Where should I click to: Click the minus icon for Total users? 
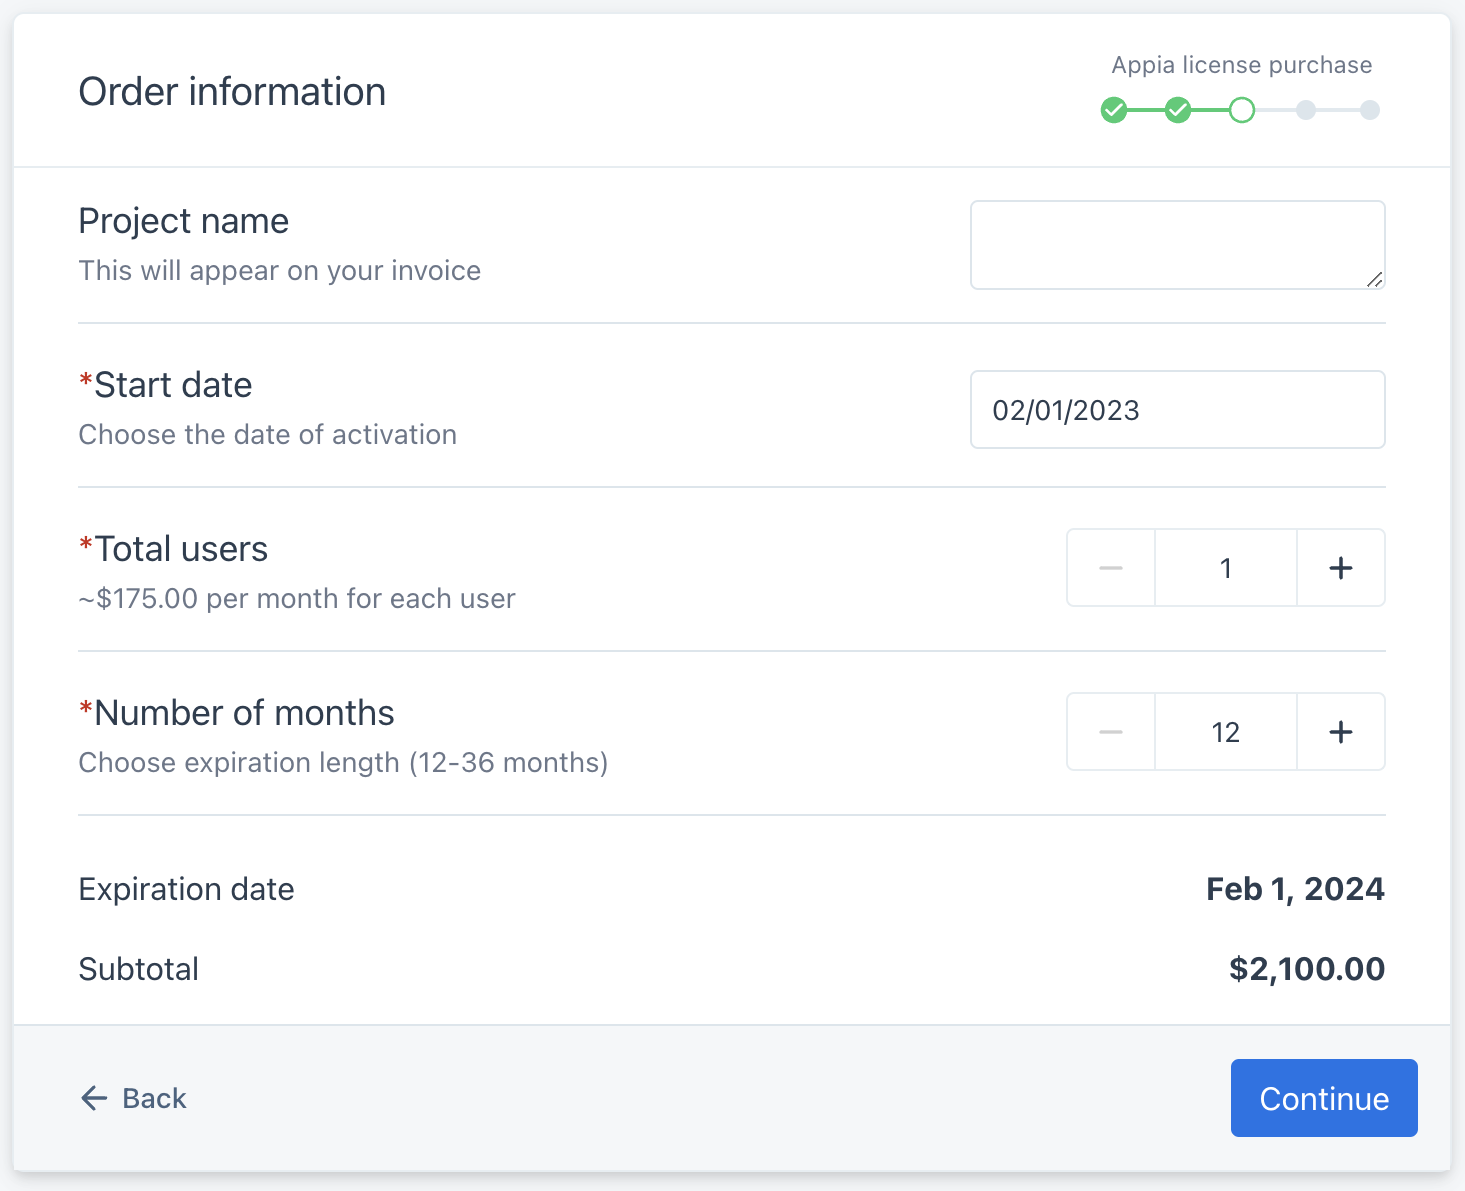coord(1110,568)
